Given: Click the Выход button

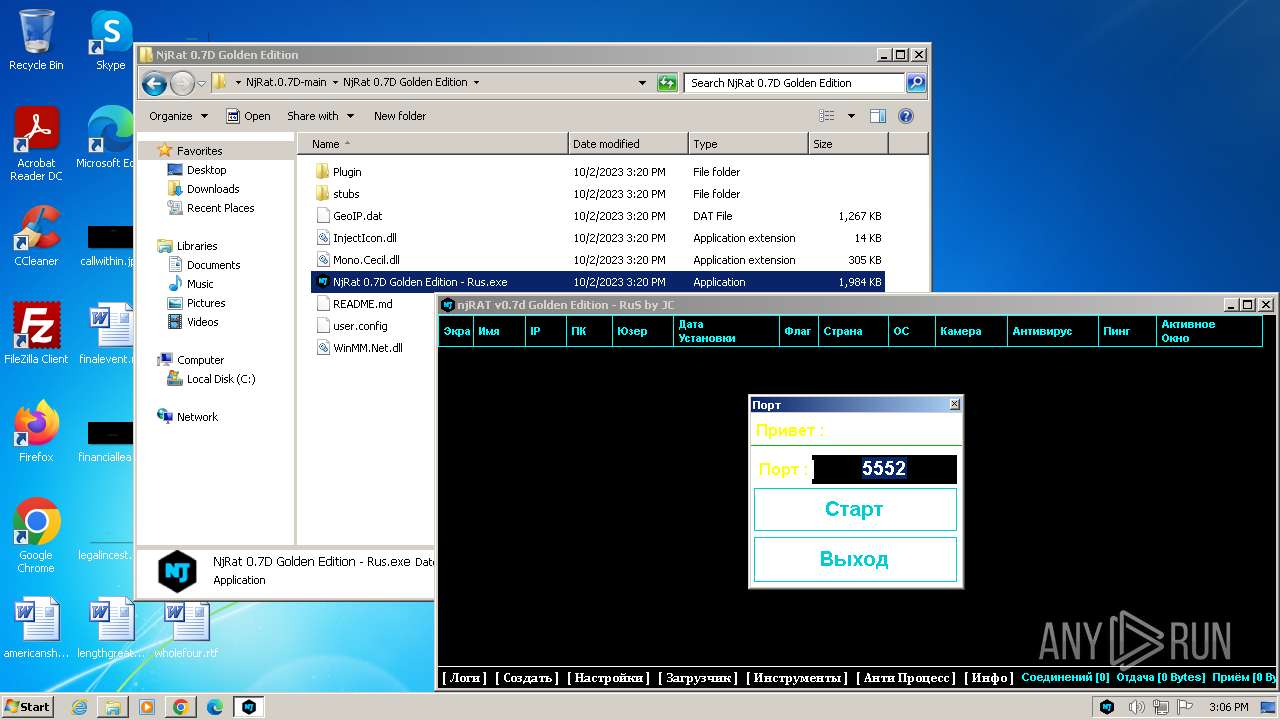Looking at the screenshot, I should click(855, 559).
